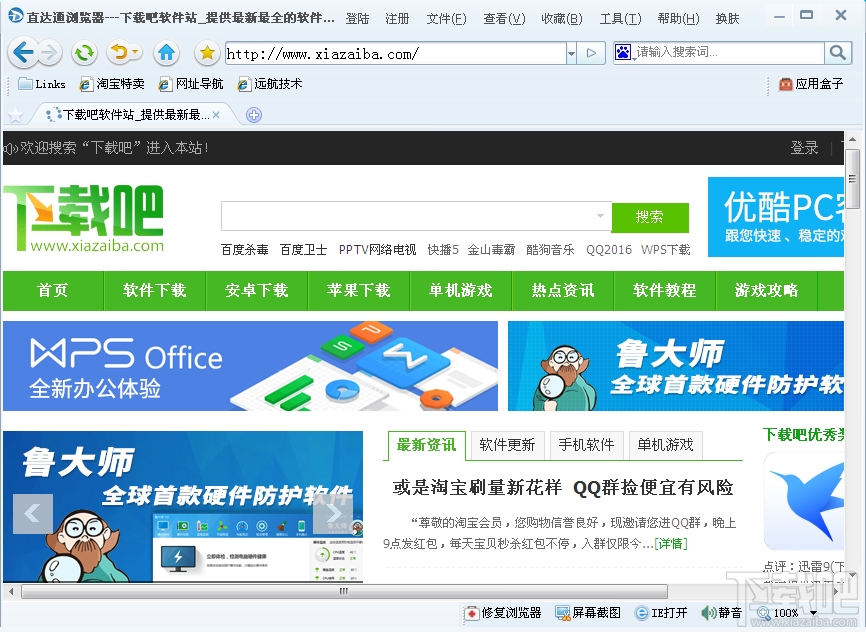Image resolution: width=866 pixels, height=632 pixels.
Task: Click the QQ2016 link
Action: tap(609, 250)
